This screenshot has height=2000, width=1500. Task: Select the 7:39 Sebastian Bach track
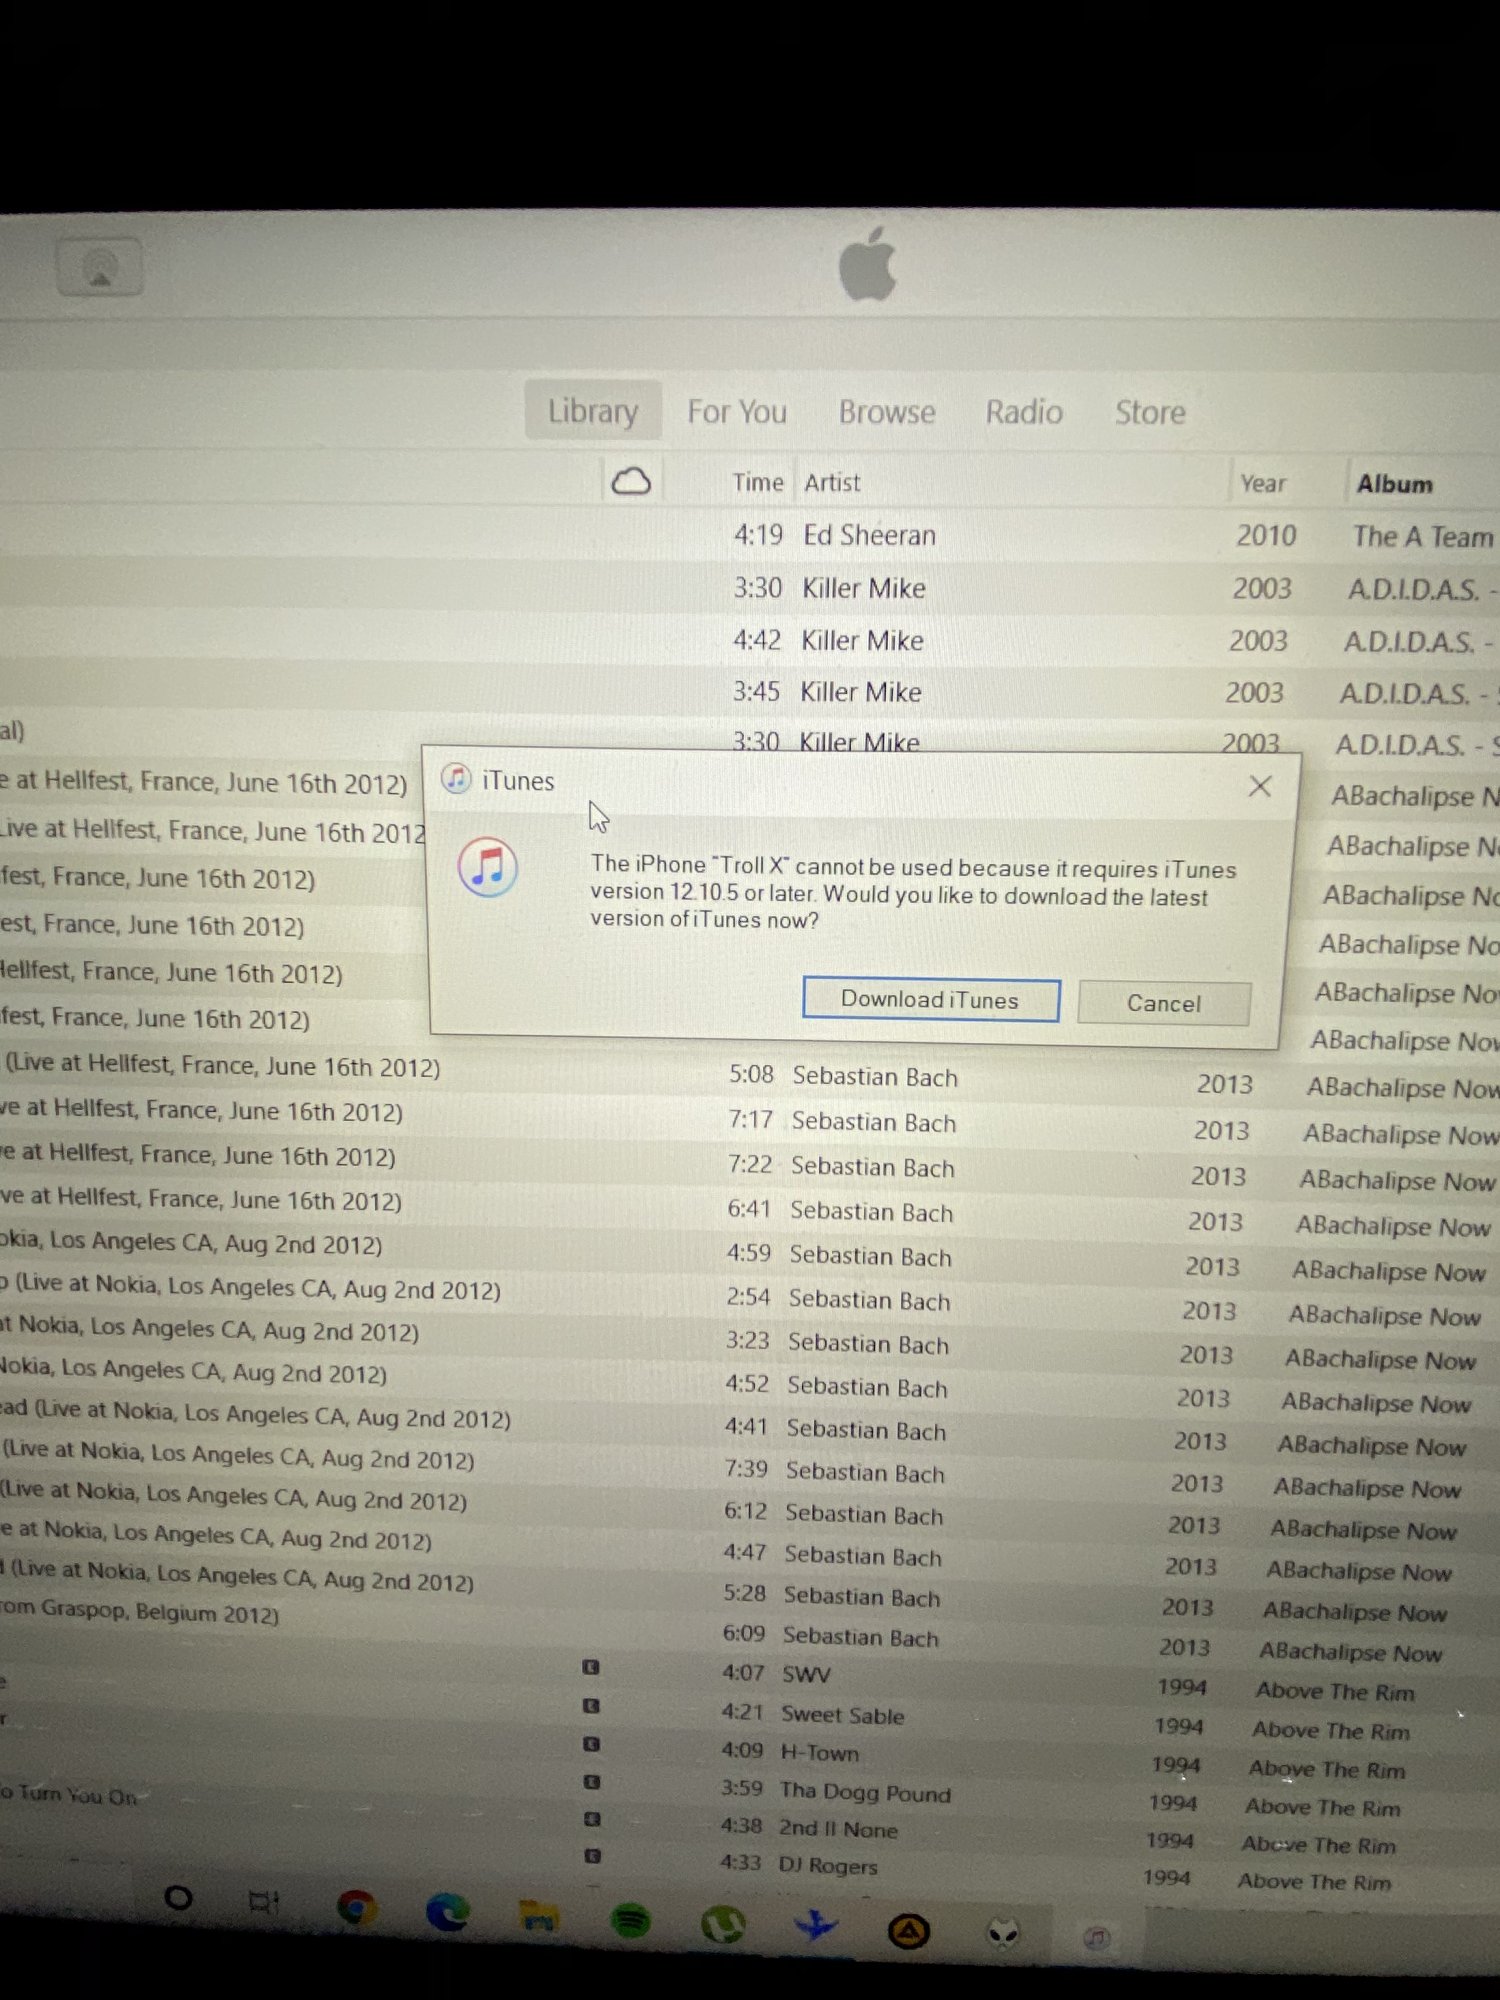750,1472
